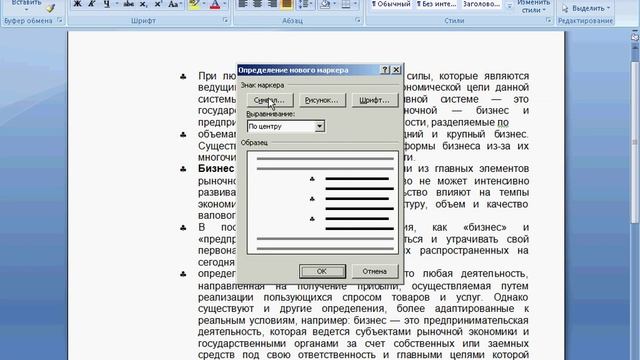This screenshot has height=360, width=640.
Task: Apply strikethrough formatting
Action: click(x=129, y=4)
